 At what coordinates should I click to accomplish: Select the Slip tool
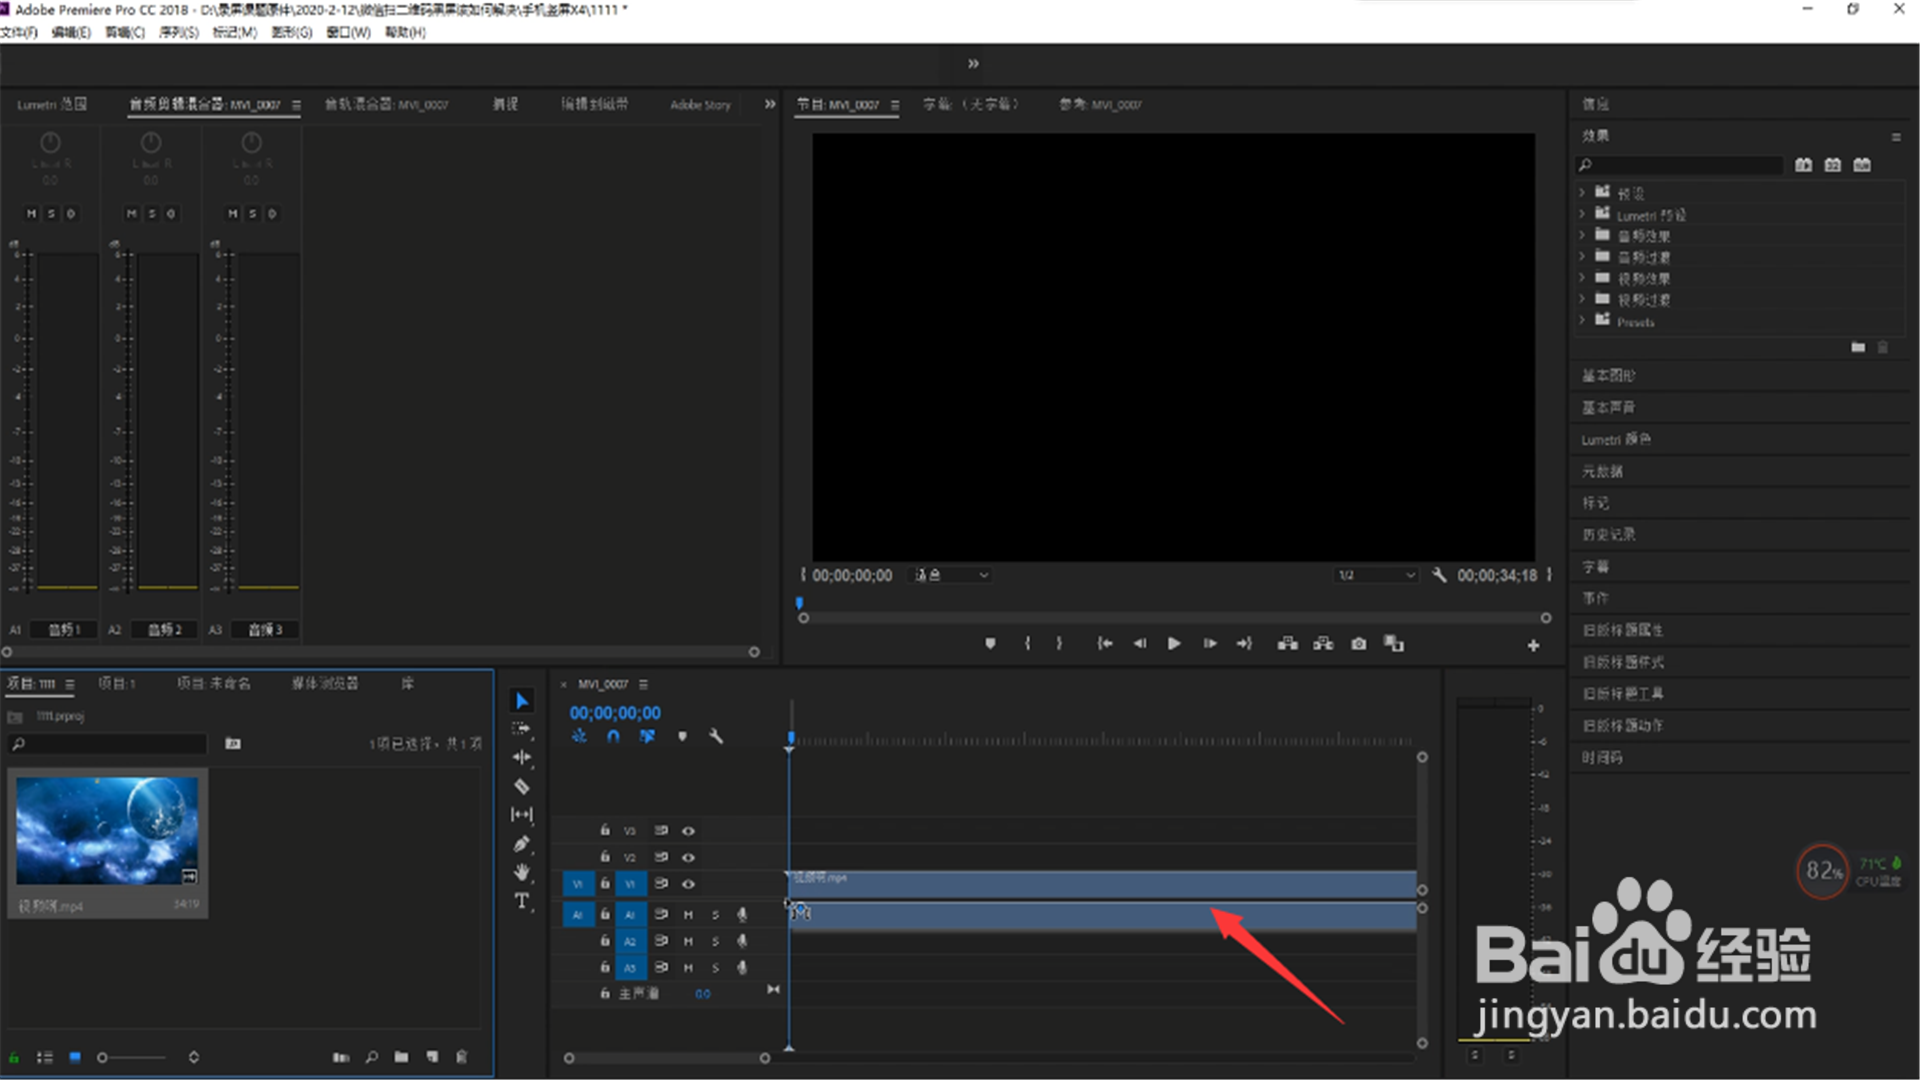522,814
